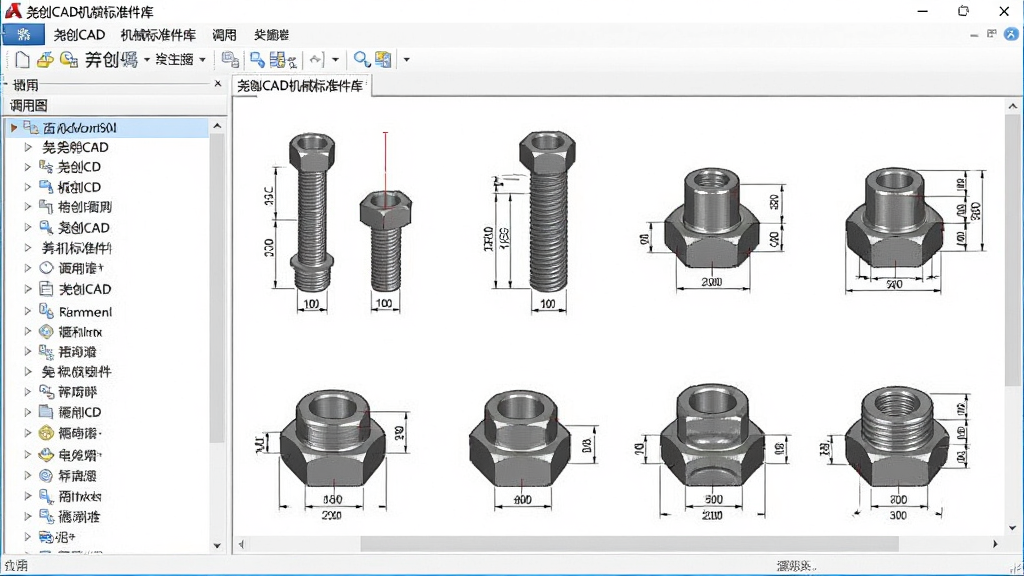Screen dimensions: 1024x576
Task: Open the 调用 menu
Action: tap(224, 35)
